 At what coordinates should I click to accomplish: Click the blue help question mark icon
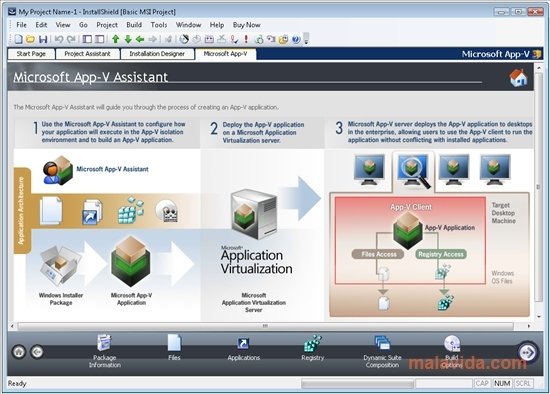pos(296,39)
